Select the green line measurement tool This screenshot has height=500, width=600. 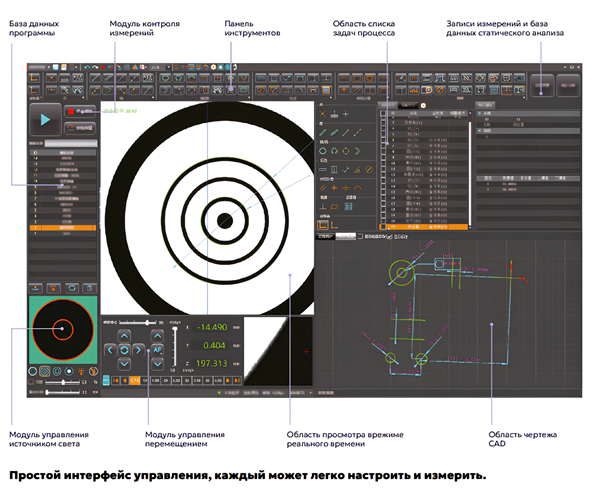(x=322, y=133)
